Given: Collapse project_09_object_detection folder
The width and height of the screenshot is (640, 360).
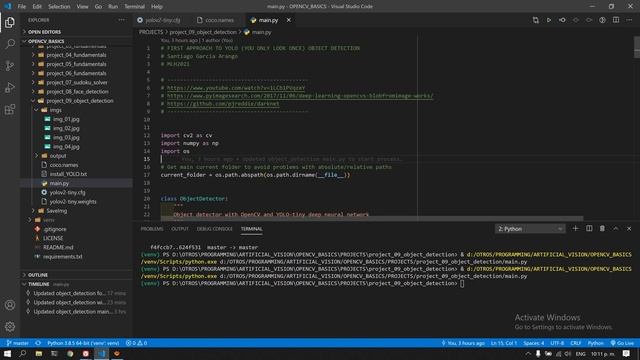Looking at the screenshot, I should pos(80,101).
